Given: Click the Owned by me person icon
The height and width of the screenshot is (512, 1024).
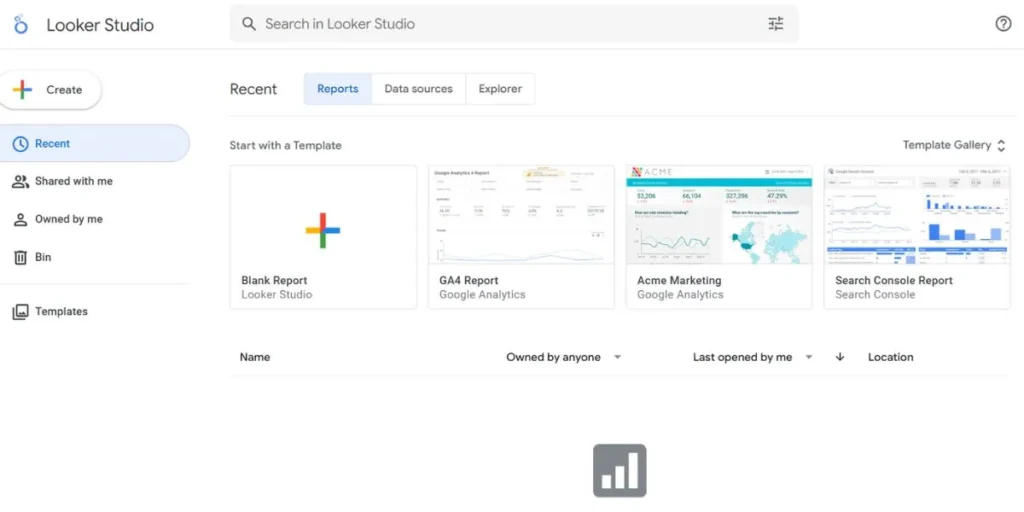Looking at the screenshot, I should [x=21, y=219].
